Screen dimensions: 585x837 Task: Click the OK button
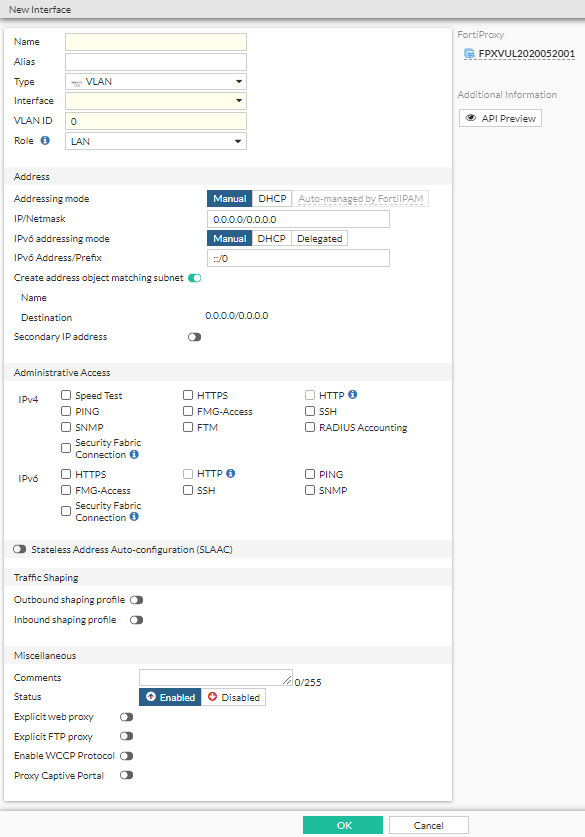pyautogui.click(x=343, y=824)
